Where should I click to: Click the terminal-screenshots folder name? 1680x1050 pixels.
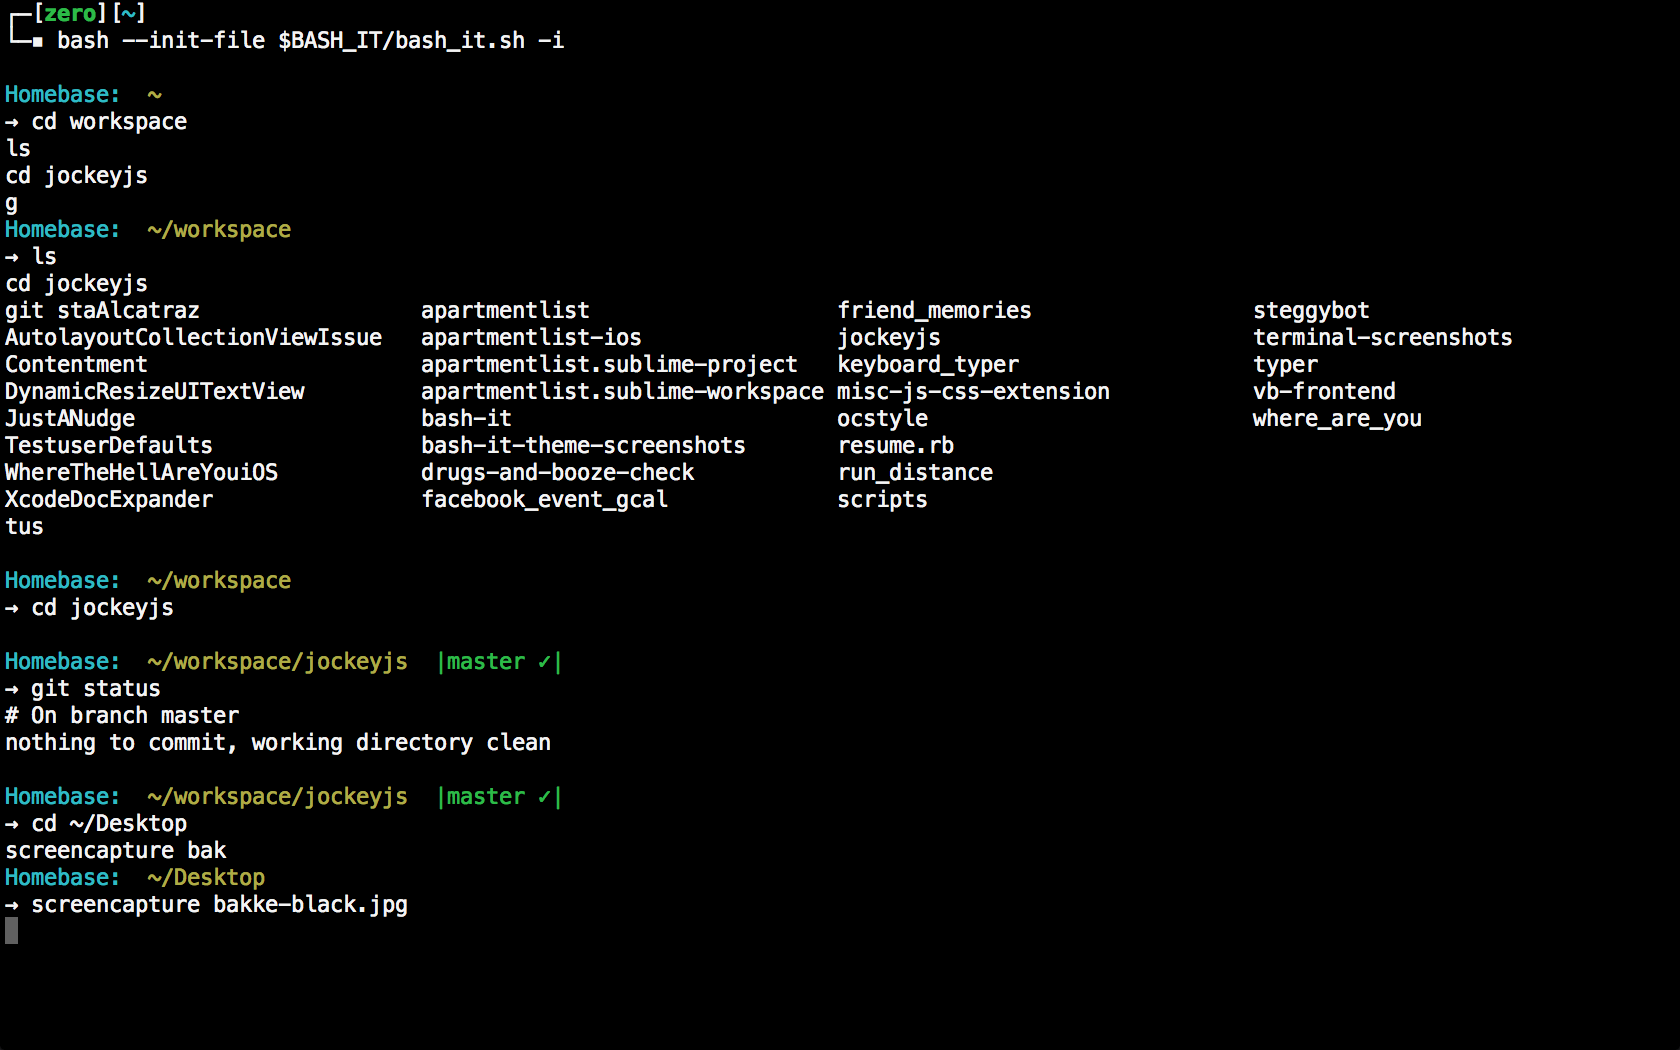point(1382,337)
